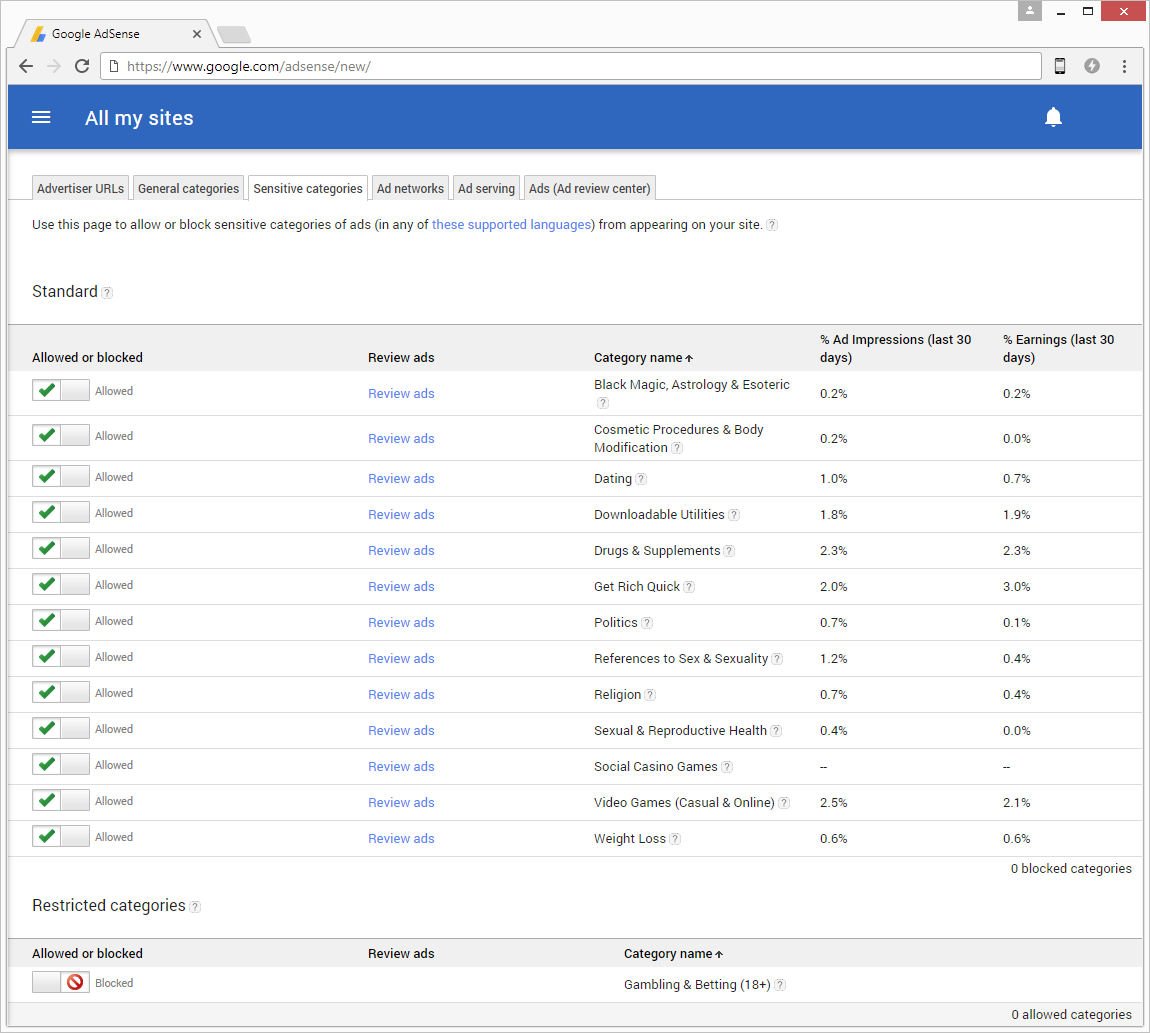Click help icon next to Downloadable Utilities
The image size is (1150, 1033).
pos(733,515)
